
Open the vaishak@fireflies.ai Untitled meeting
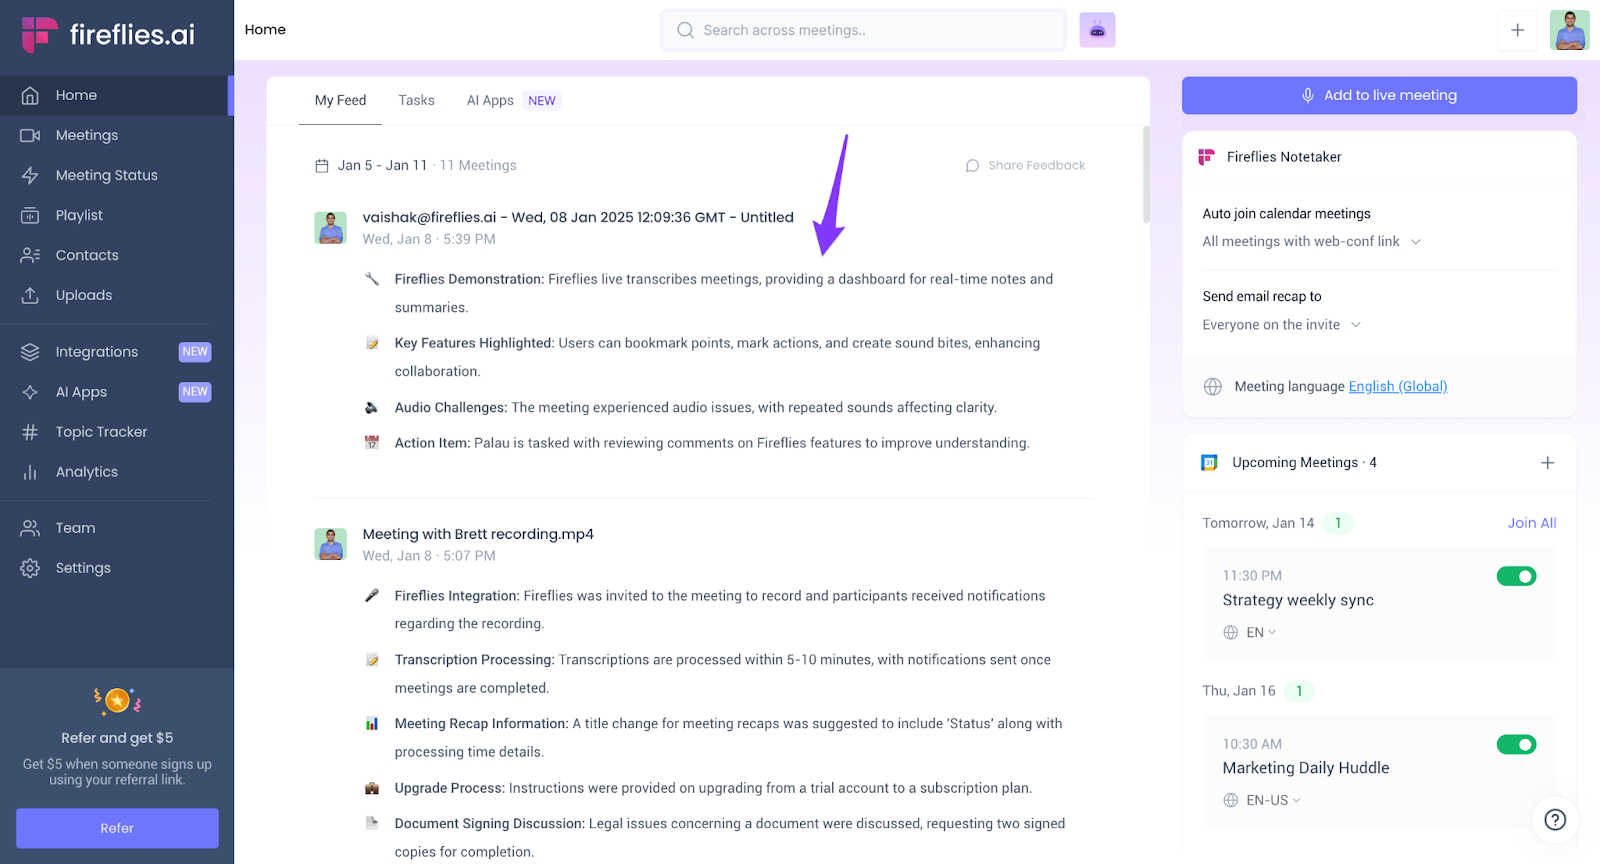click(578, 217)
